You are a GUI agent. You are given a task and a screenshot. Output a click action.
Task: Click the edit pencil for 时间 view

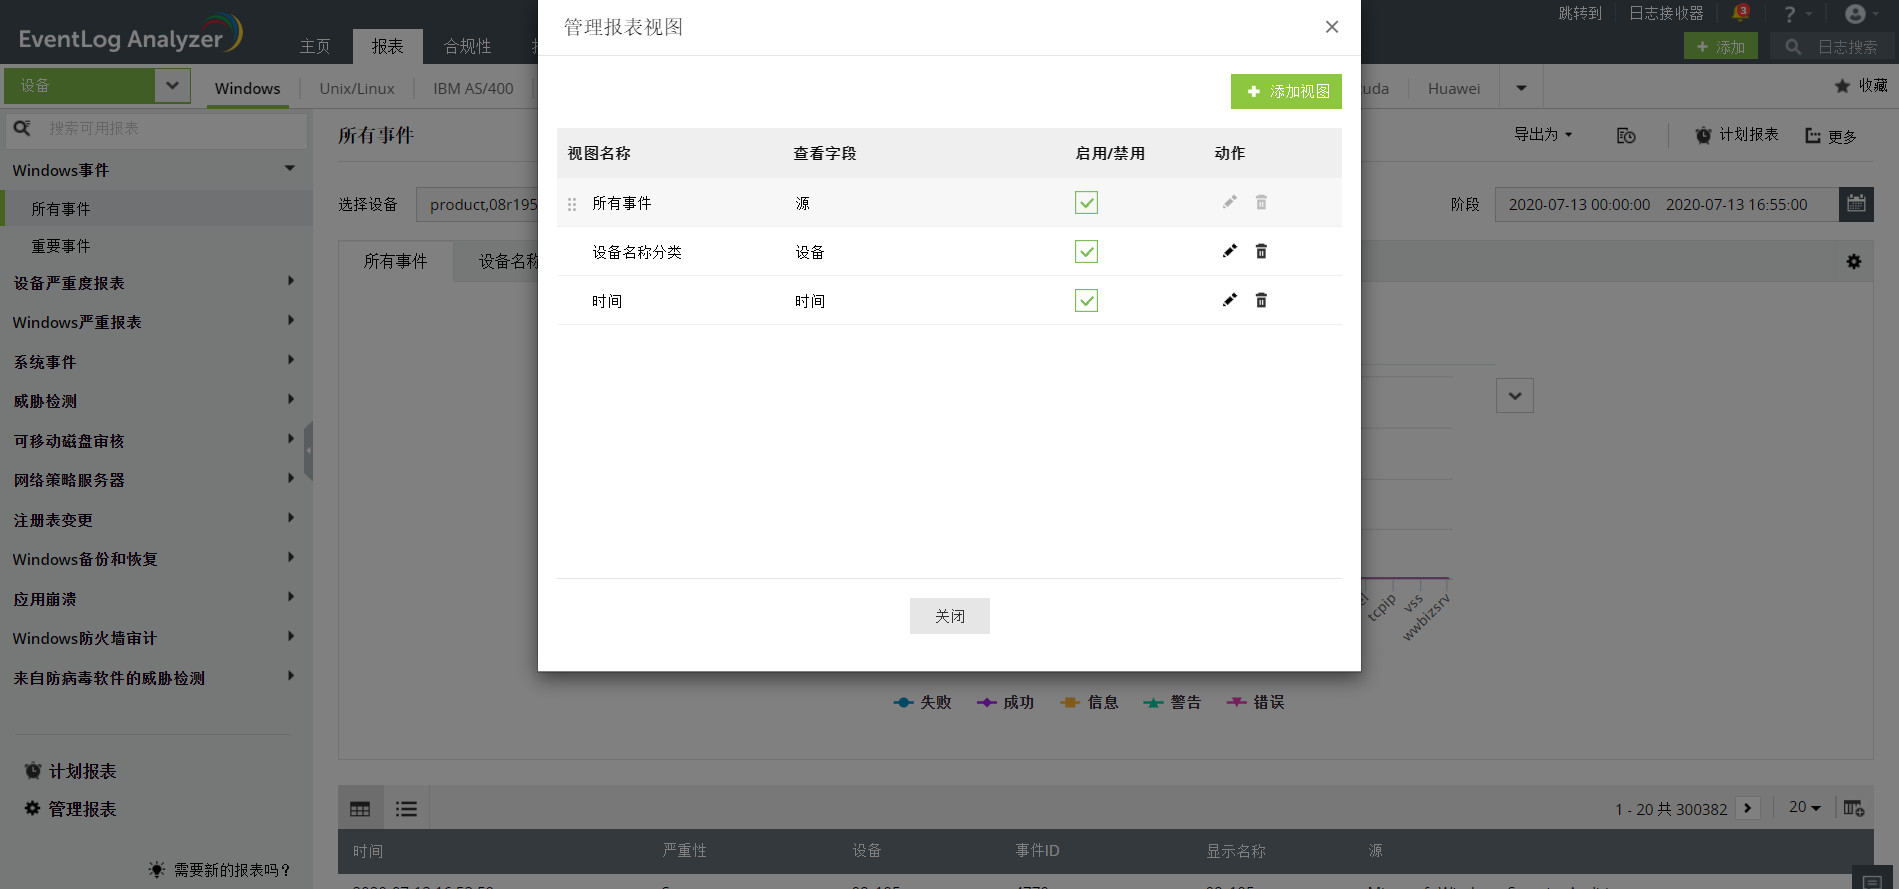(1230, 300)
